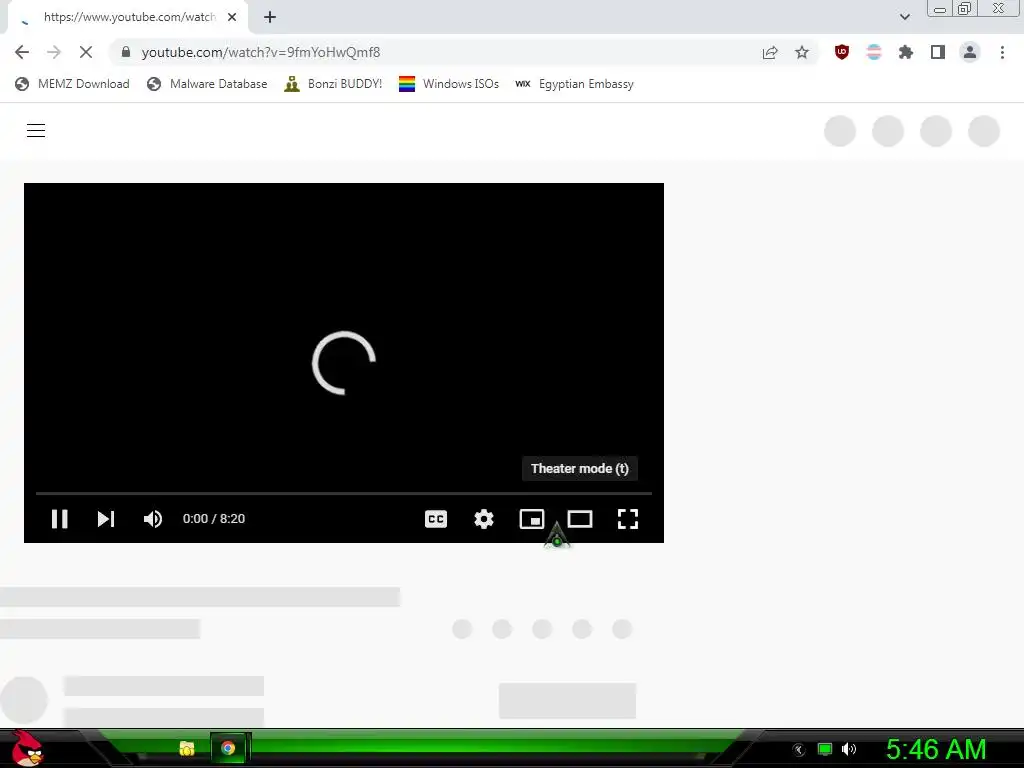Open the MEMZ Download bookmark

tap(72, 84)
